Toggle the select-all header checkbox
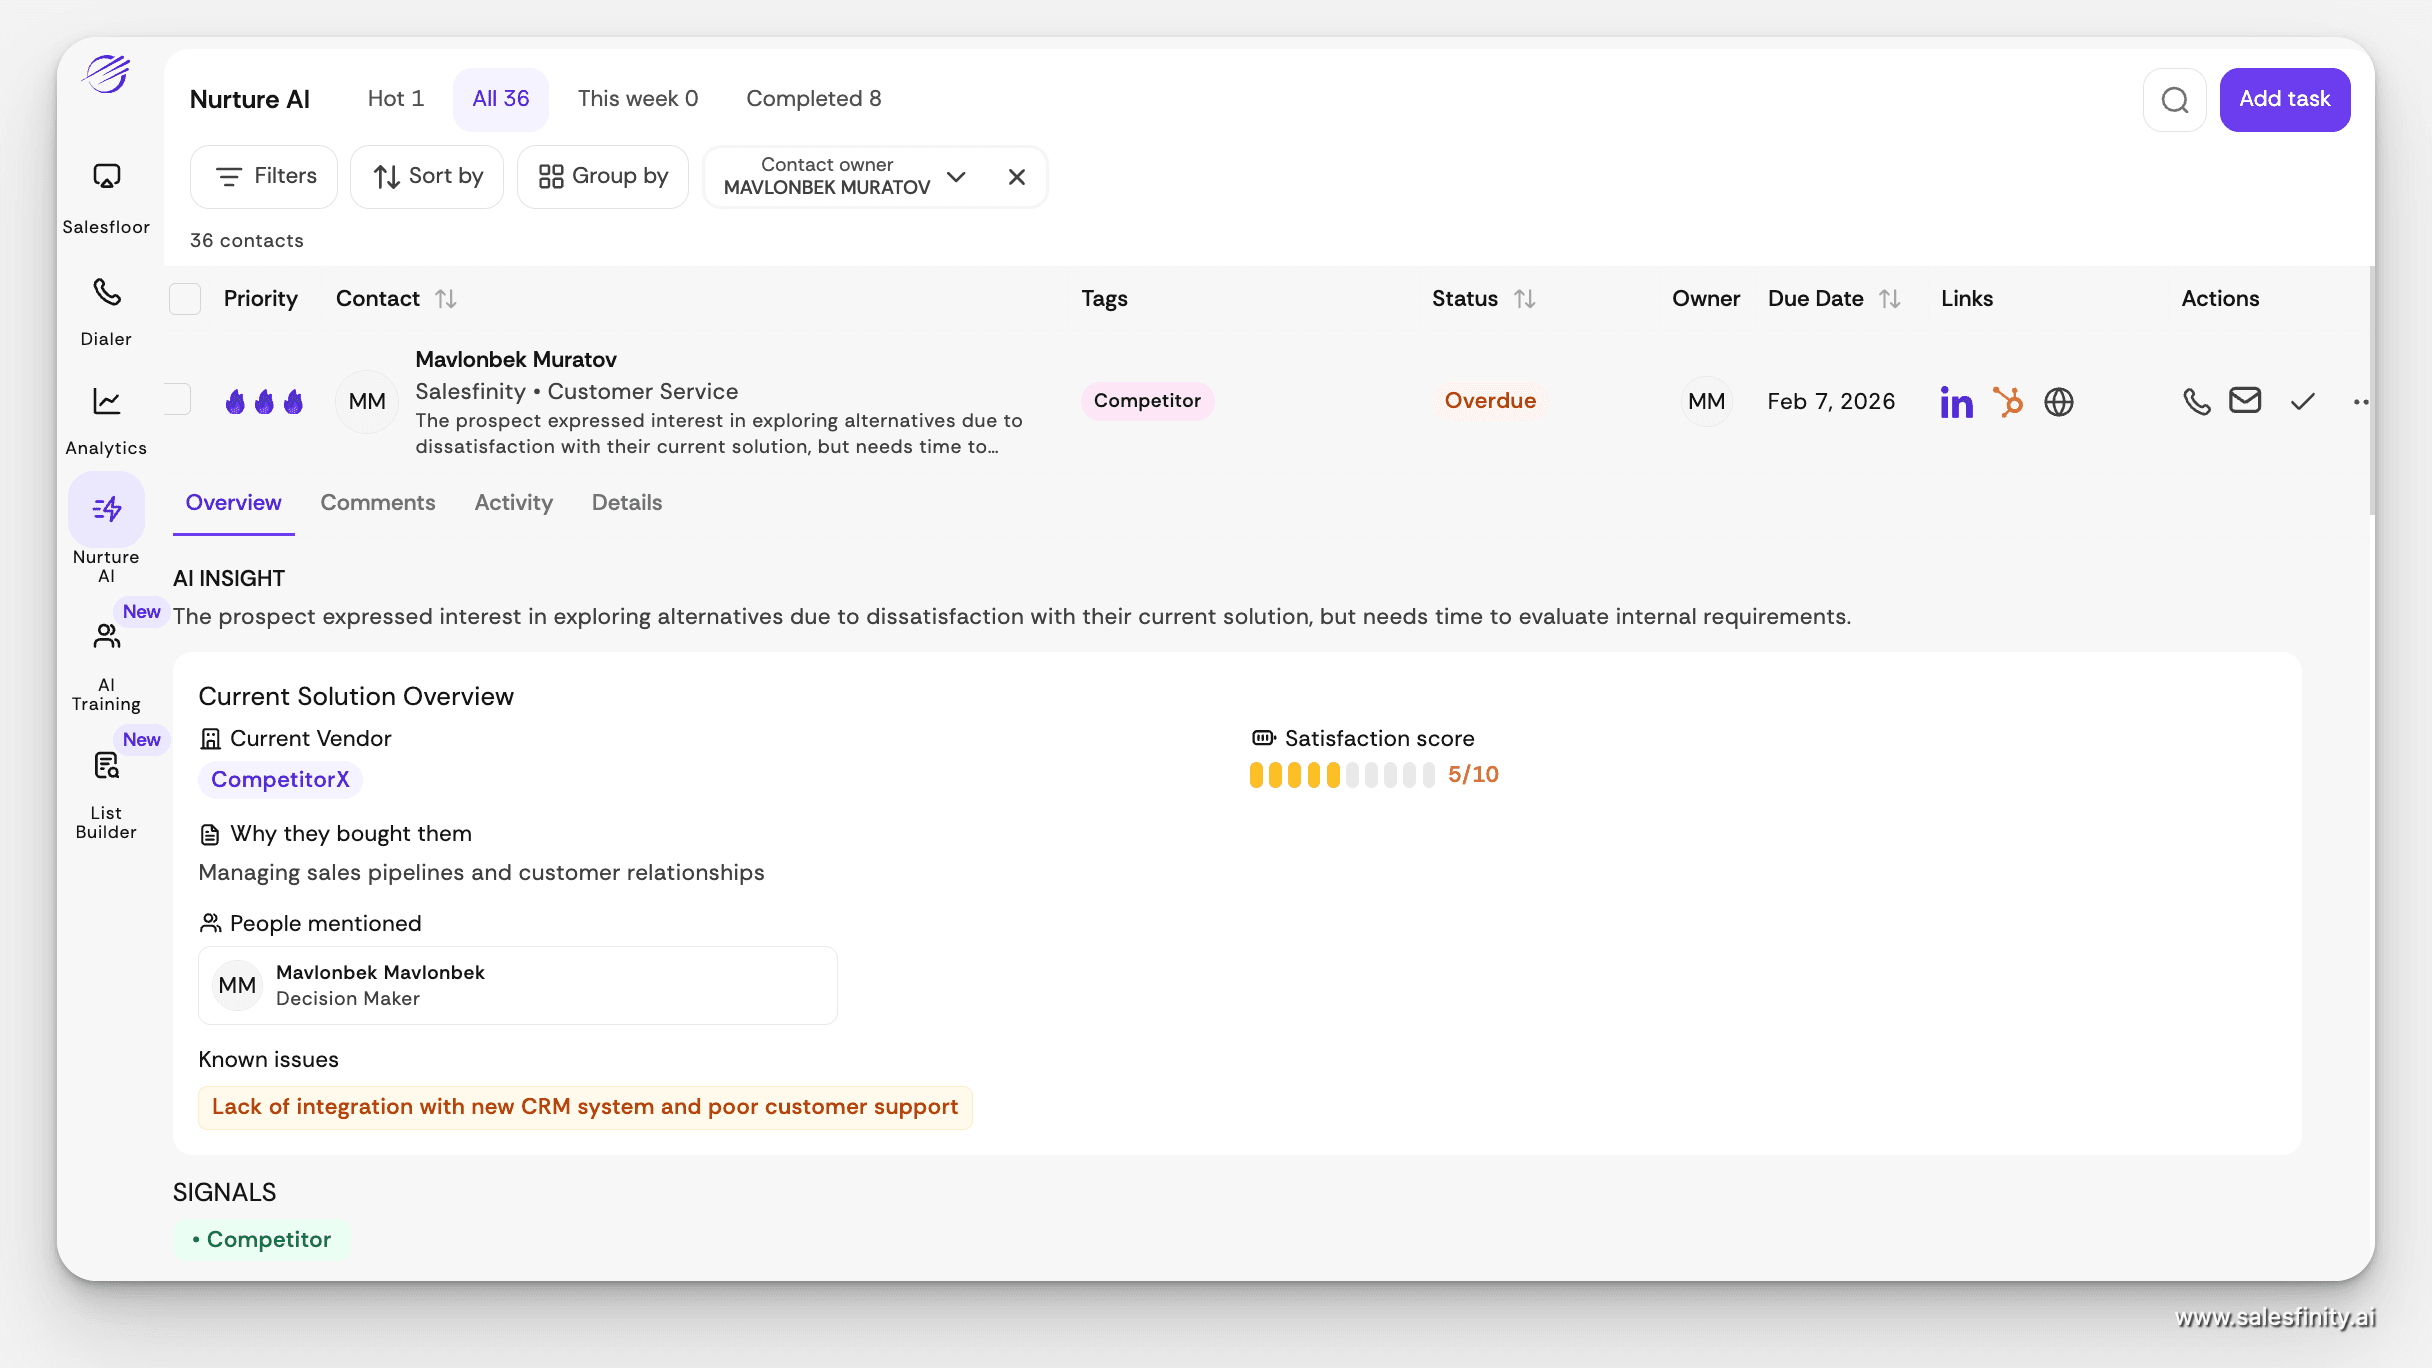The height and width of the screenshot is (1368, 2432). 185,299
